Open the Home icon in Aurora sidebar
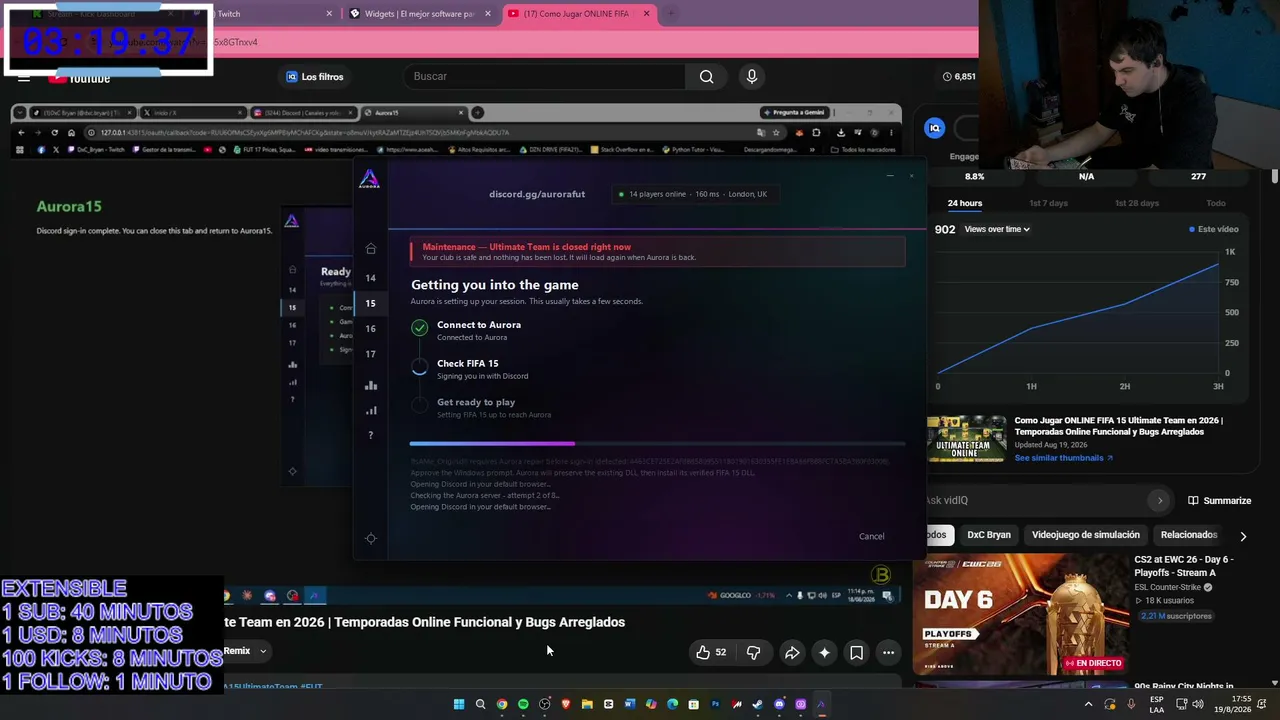The image size is (1280, 720). 371,249
